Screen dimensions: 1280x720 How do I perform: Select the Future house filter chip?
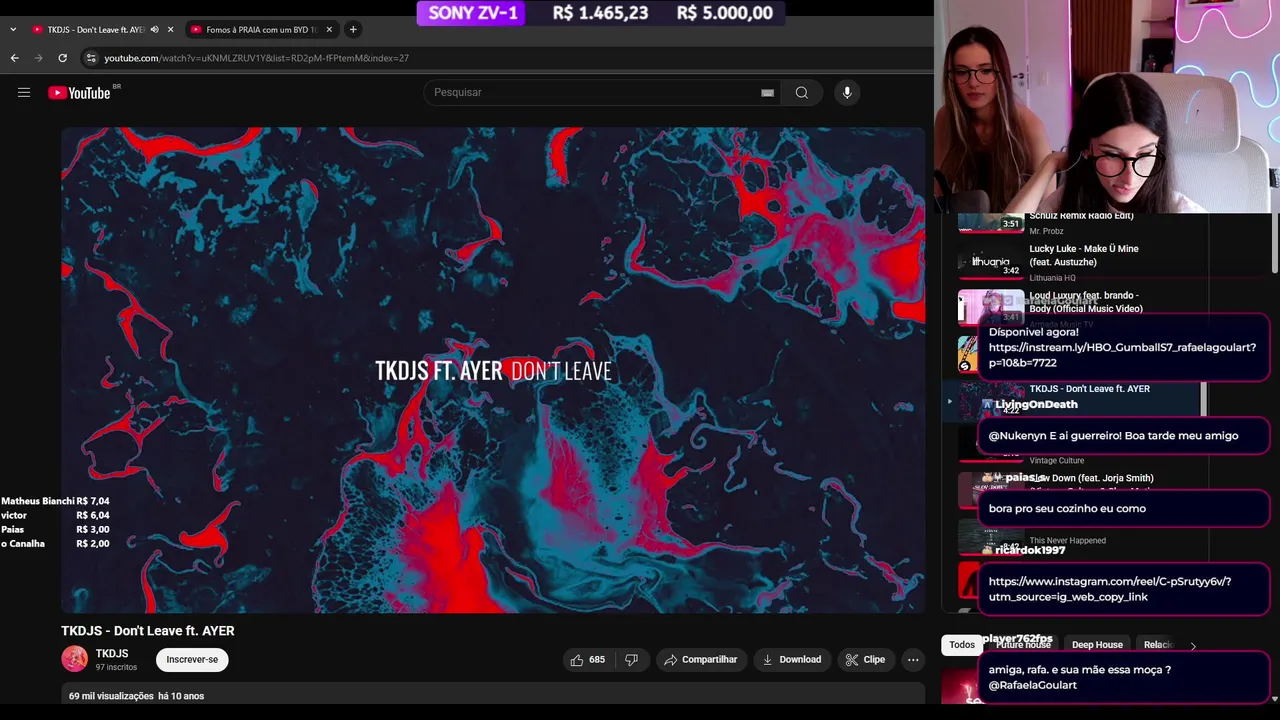(1023, 645)
